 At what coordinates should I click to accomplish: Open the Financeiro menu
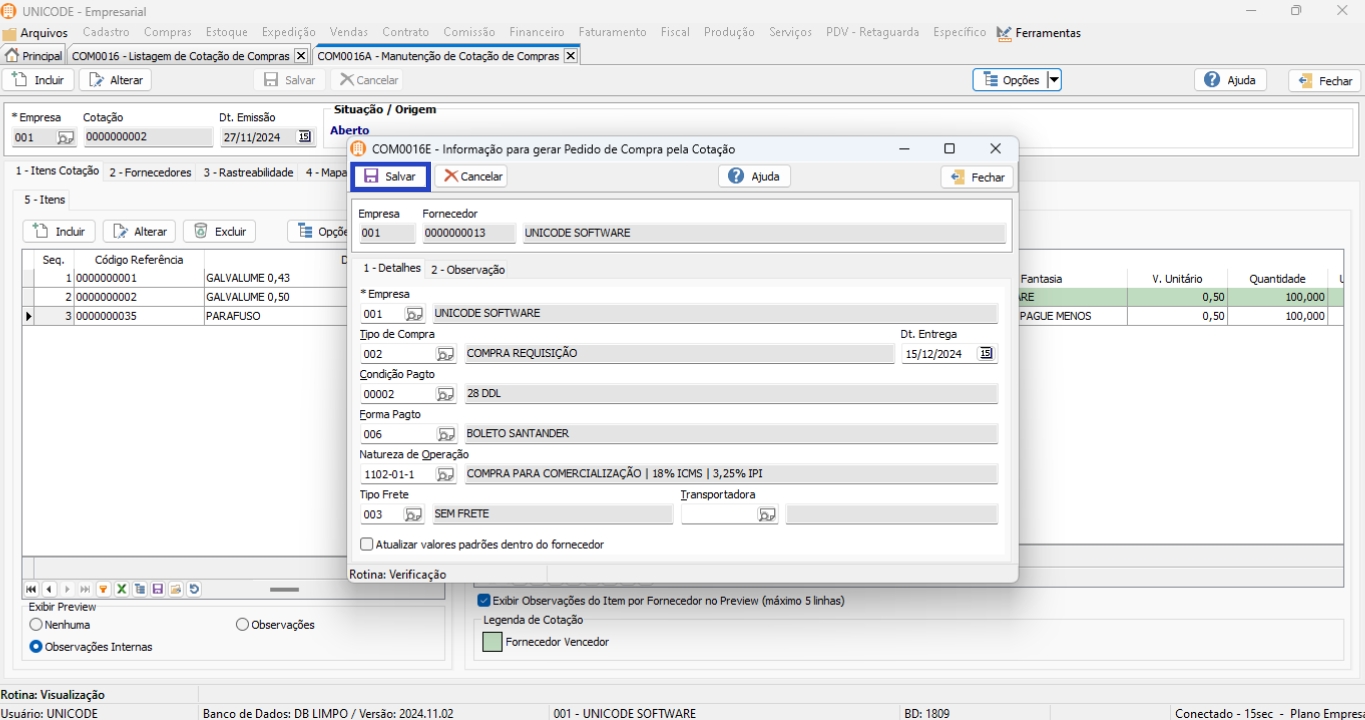tap(536, 32)
